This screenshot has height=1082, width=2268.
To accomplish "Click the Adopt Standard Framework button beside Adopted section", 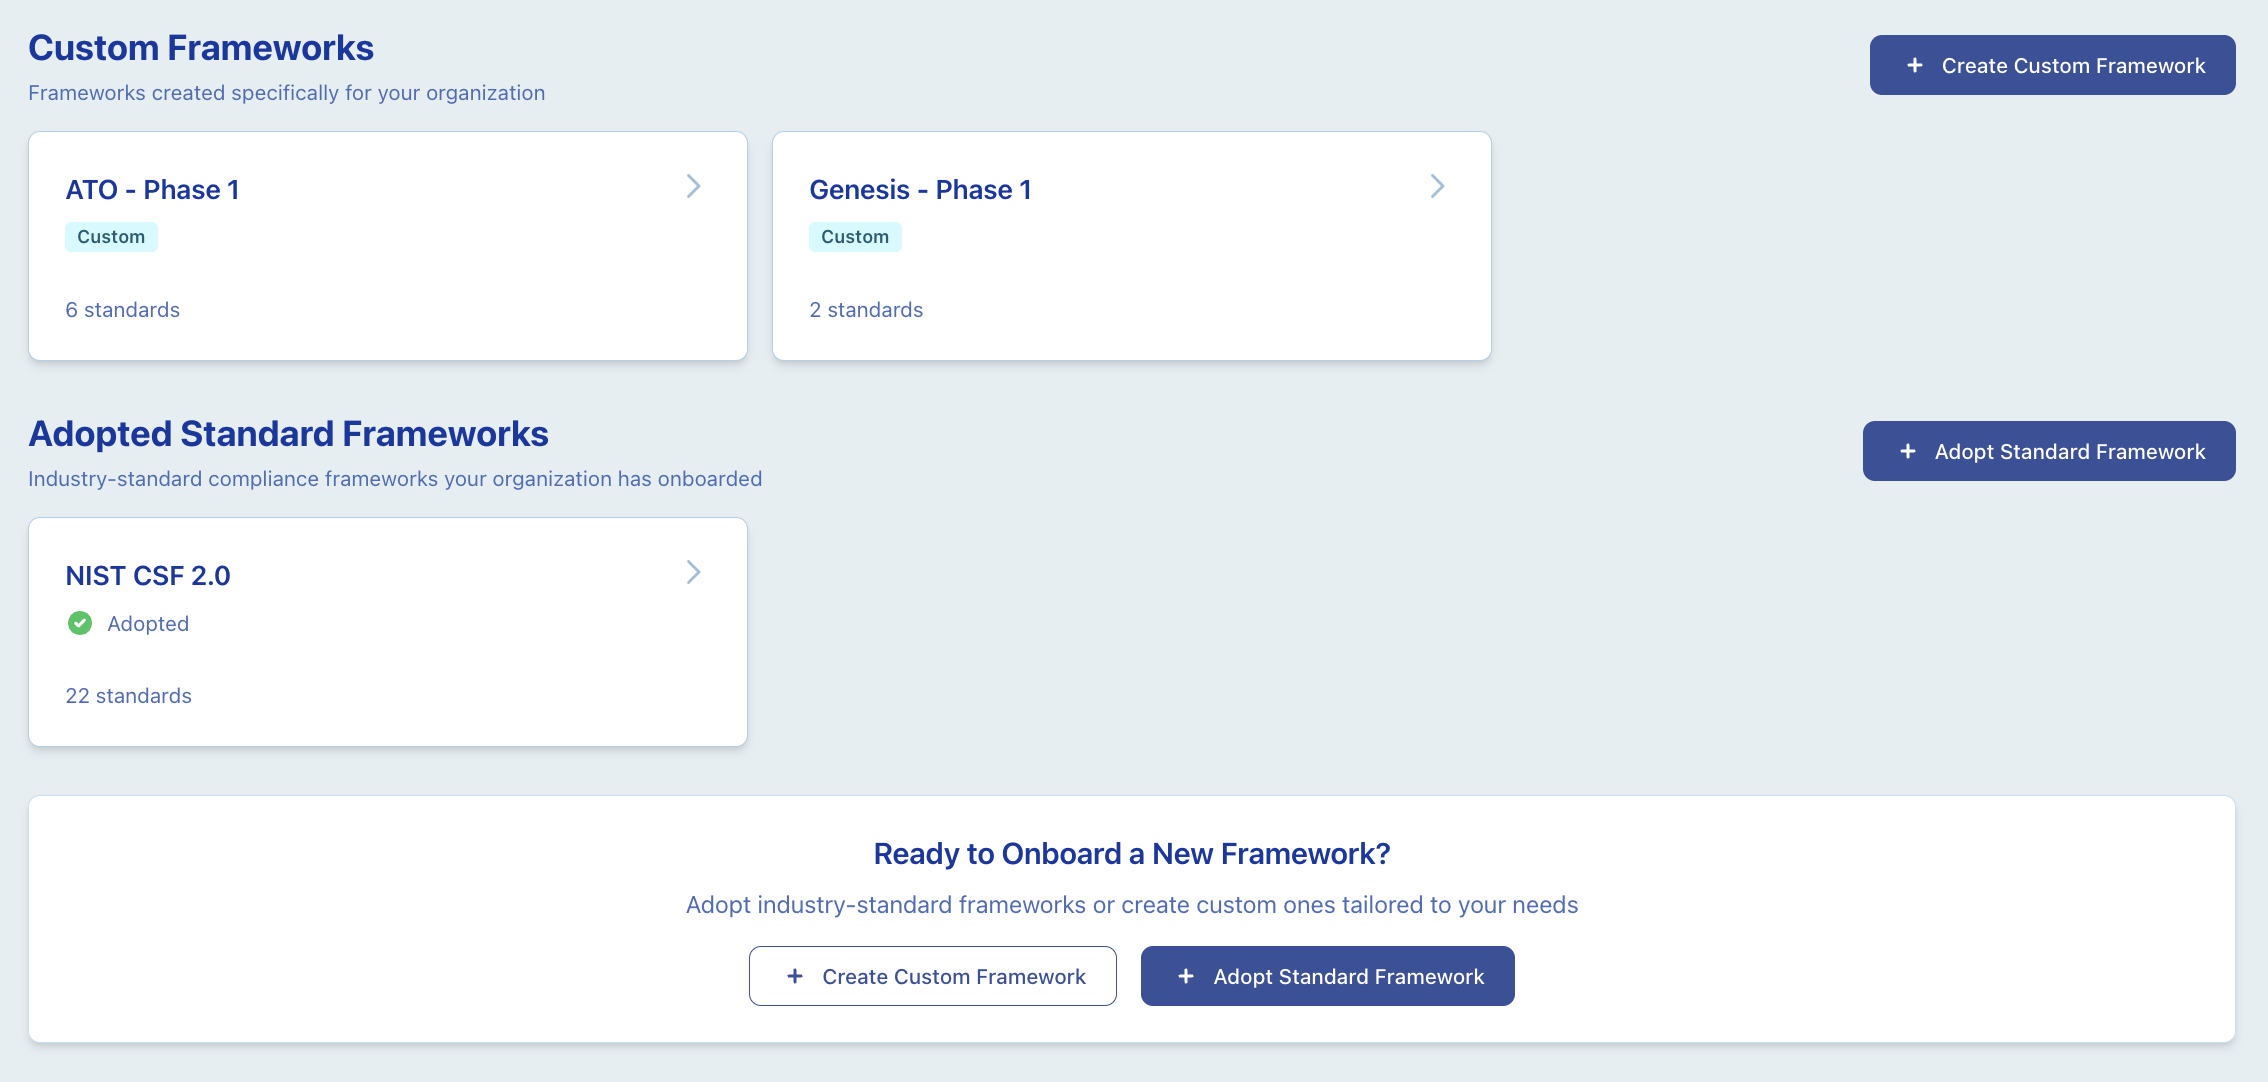I will [x=2049, y=451].
